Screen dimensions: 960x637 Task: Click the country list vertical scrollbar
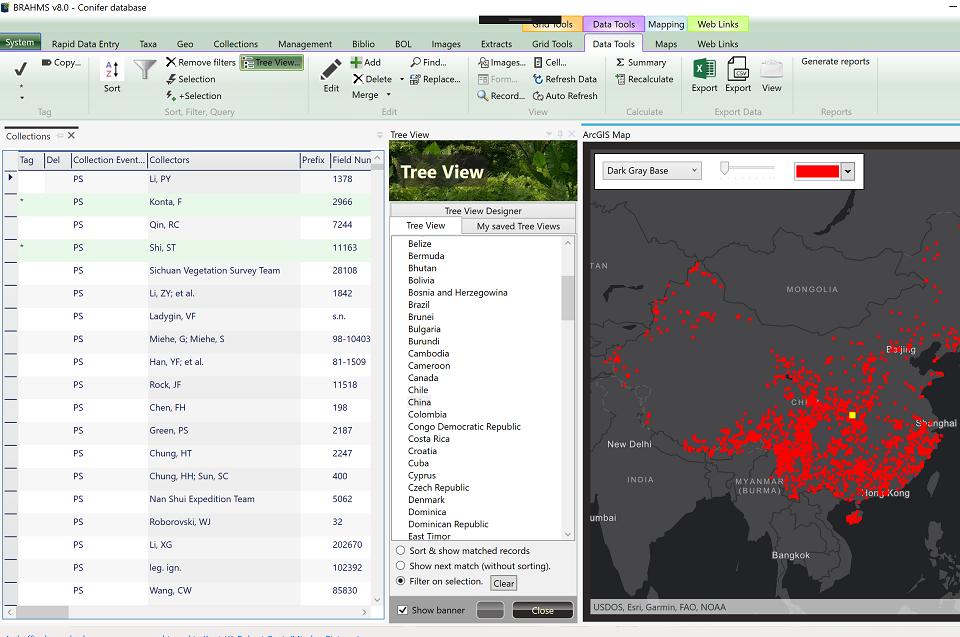tap(568, 298)
